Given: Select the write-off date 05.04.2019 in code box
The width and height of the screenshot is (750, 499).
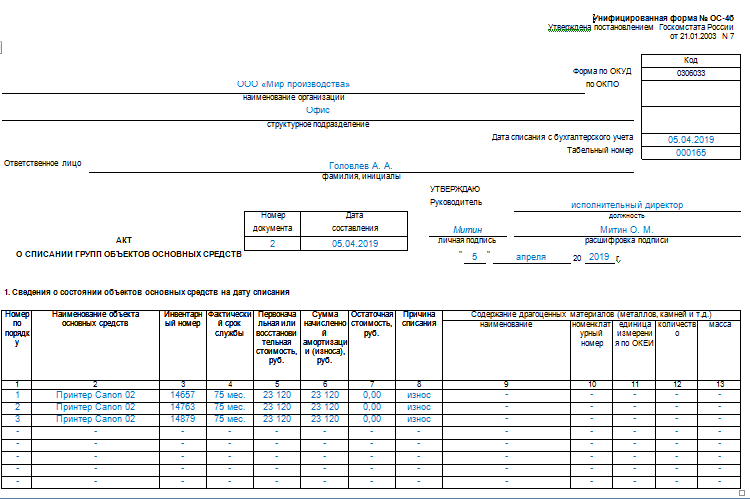Looking at the screenshot, I should pyautogui.click(x=691, y=140).
